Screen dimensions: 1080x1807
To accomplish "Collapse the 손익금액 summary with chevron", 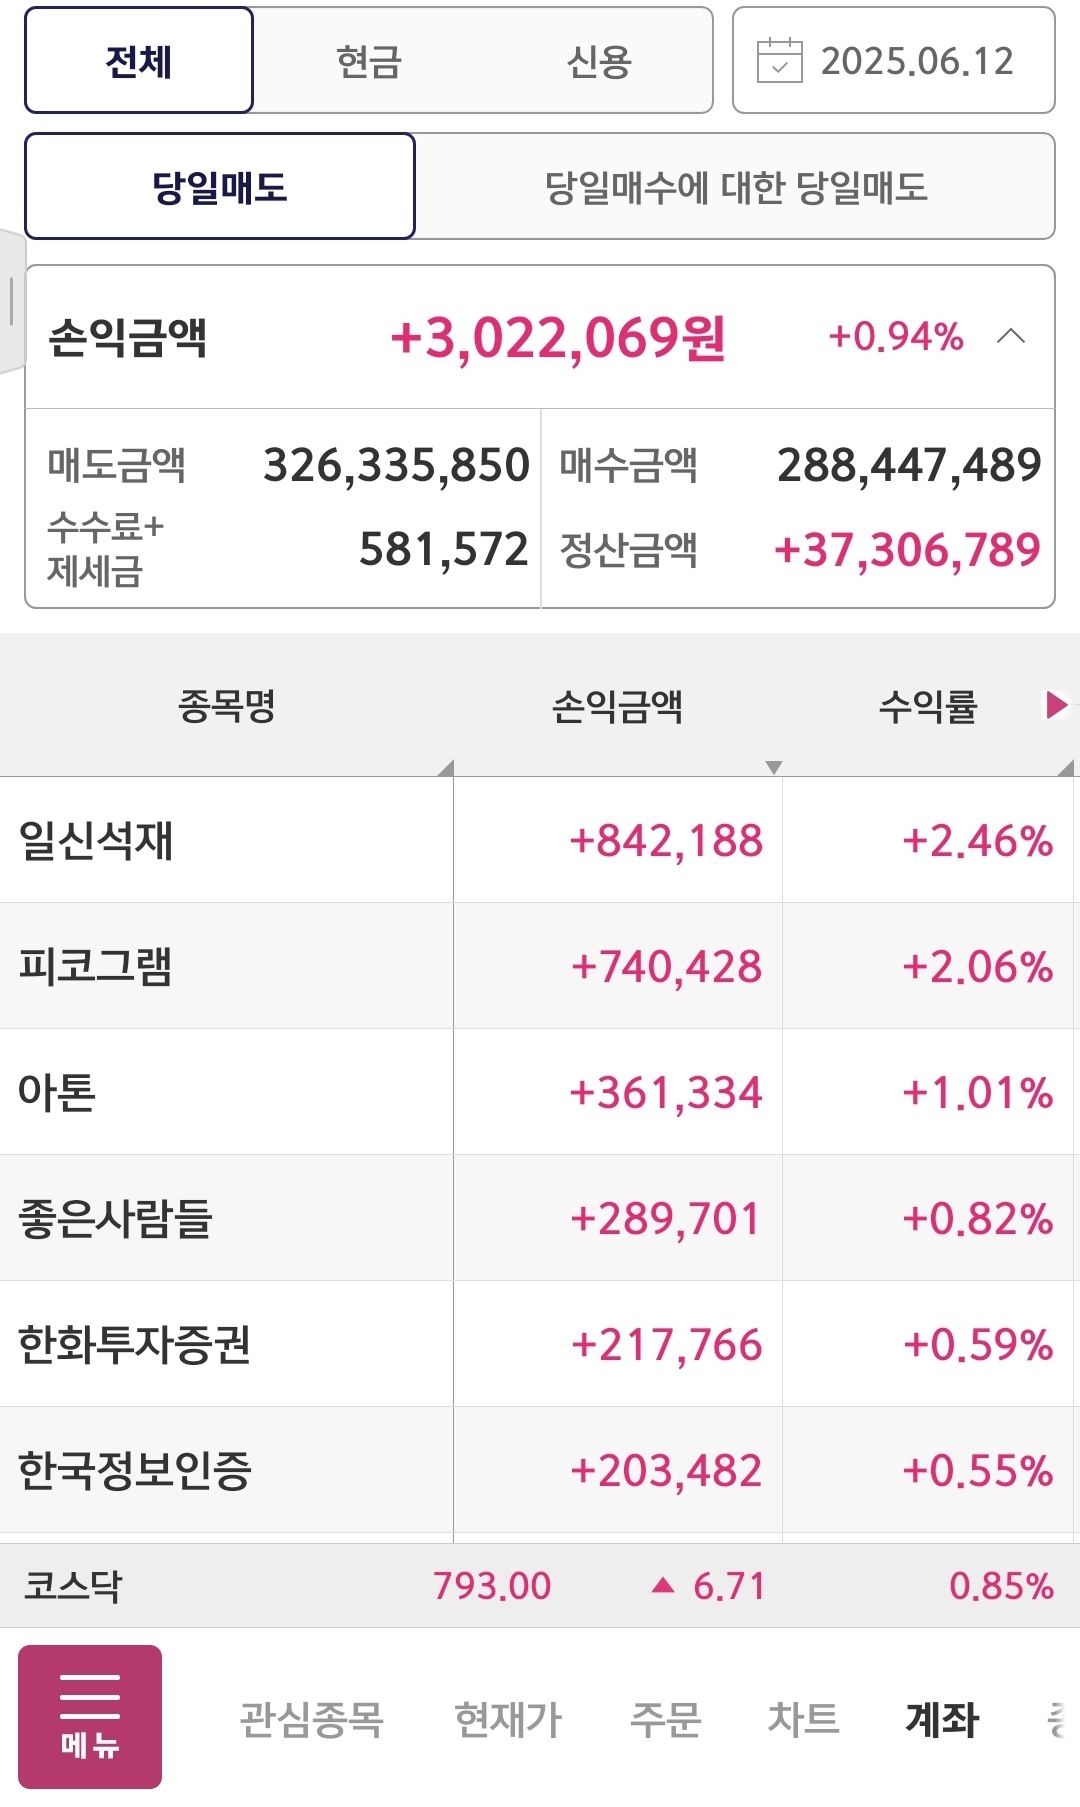I will tap(1011, 337).
